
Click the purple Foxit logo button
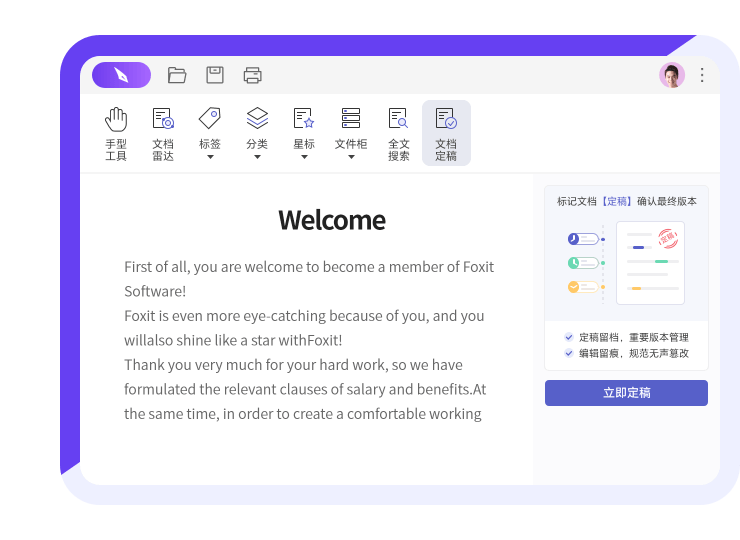tap(121, 75)
